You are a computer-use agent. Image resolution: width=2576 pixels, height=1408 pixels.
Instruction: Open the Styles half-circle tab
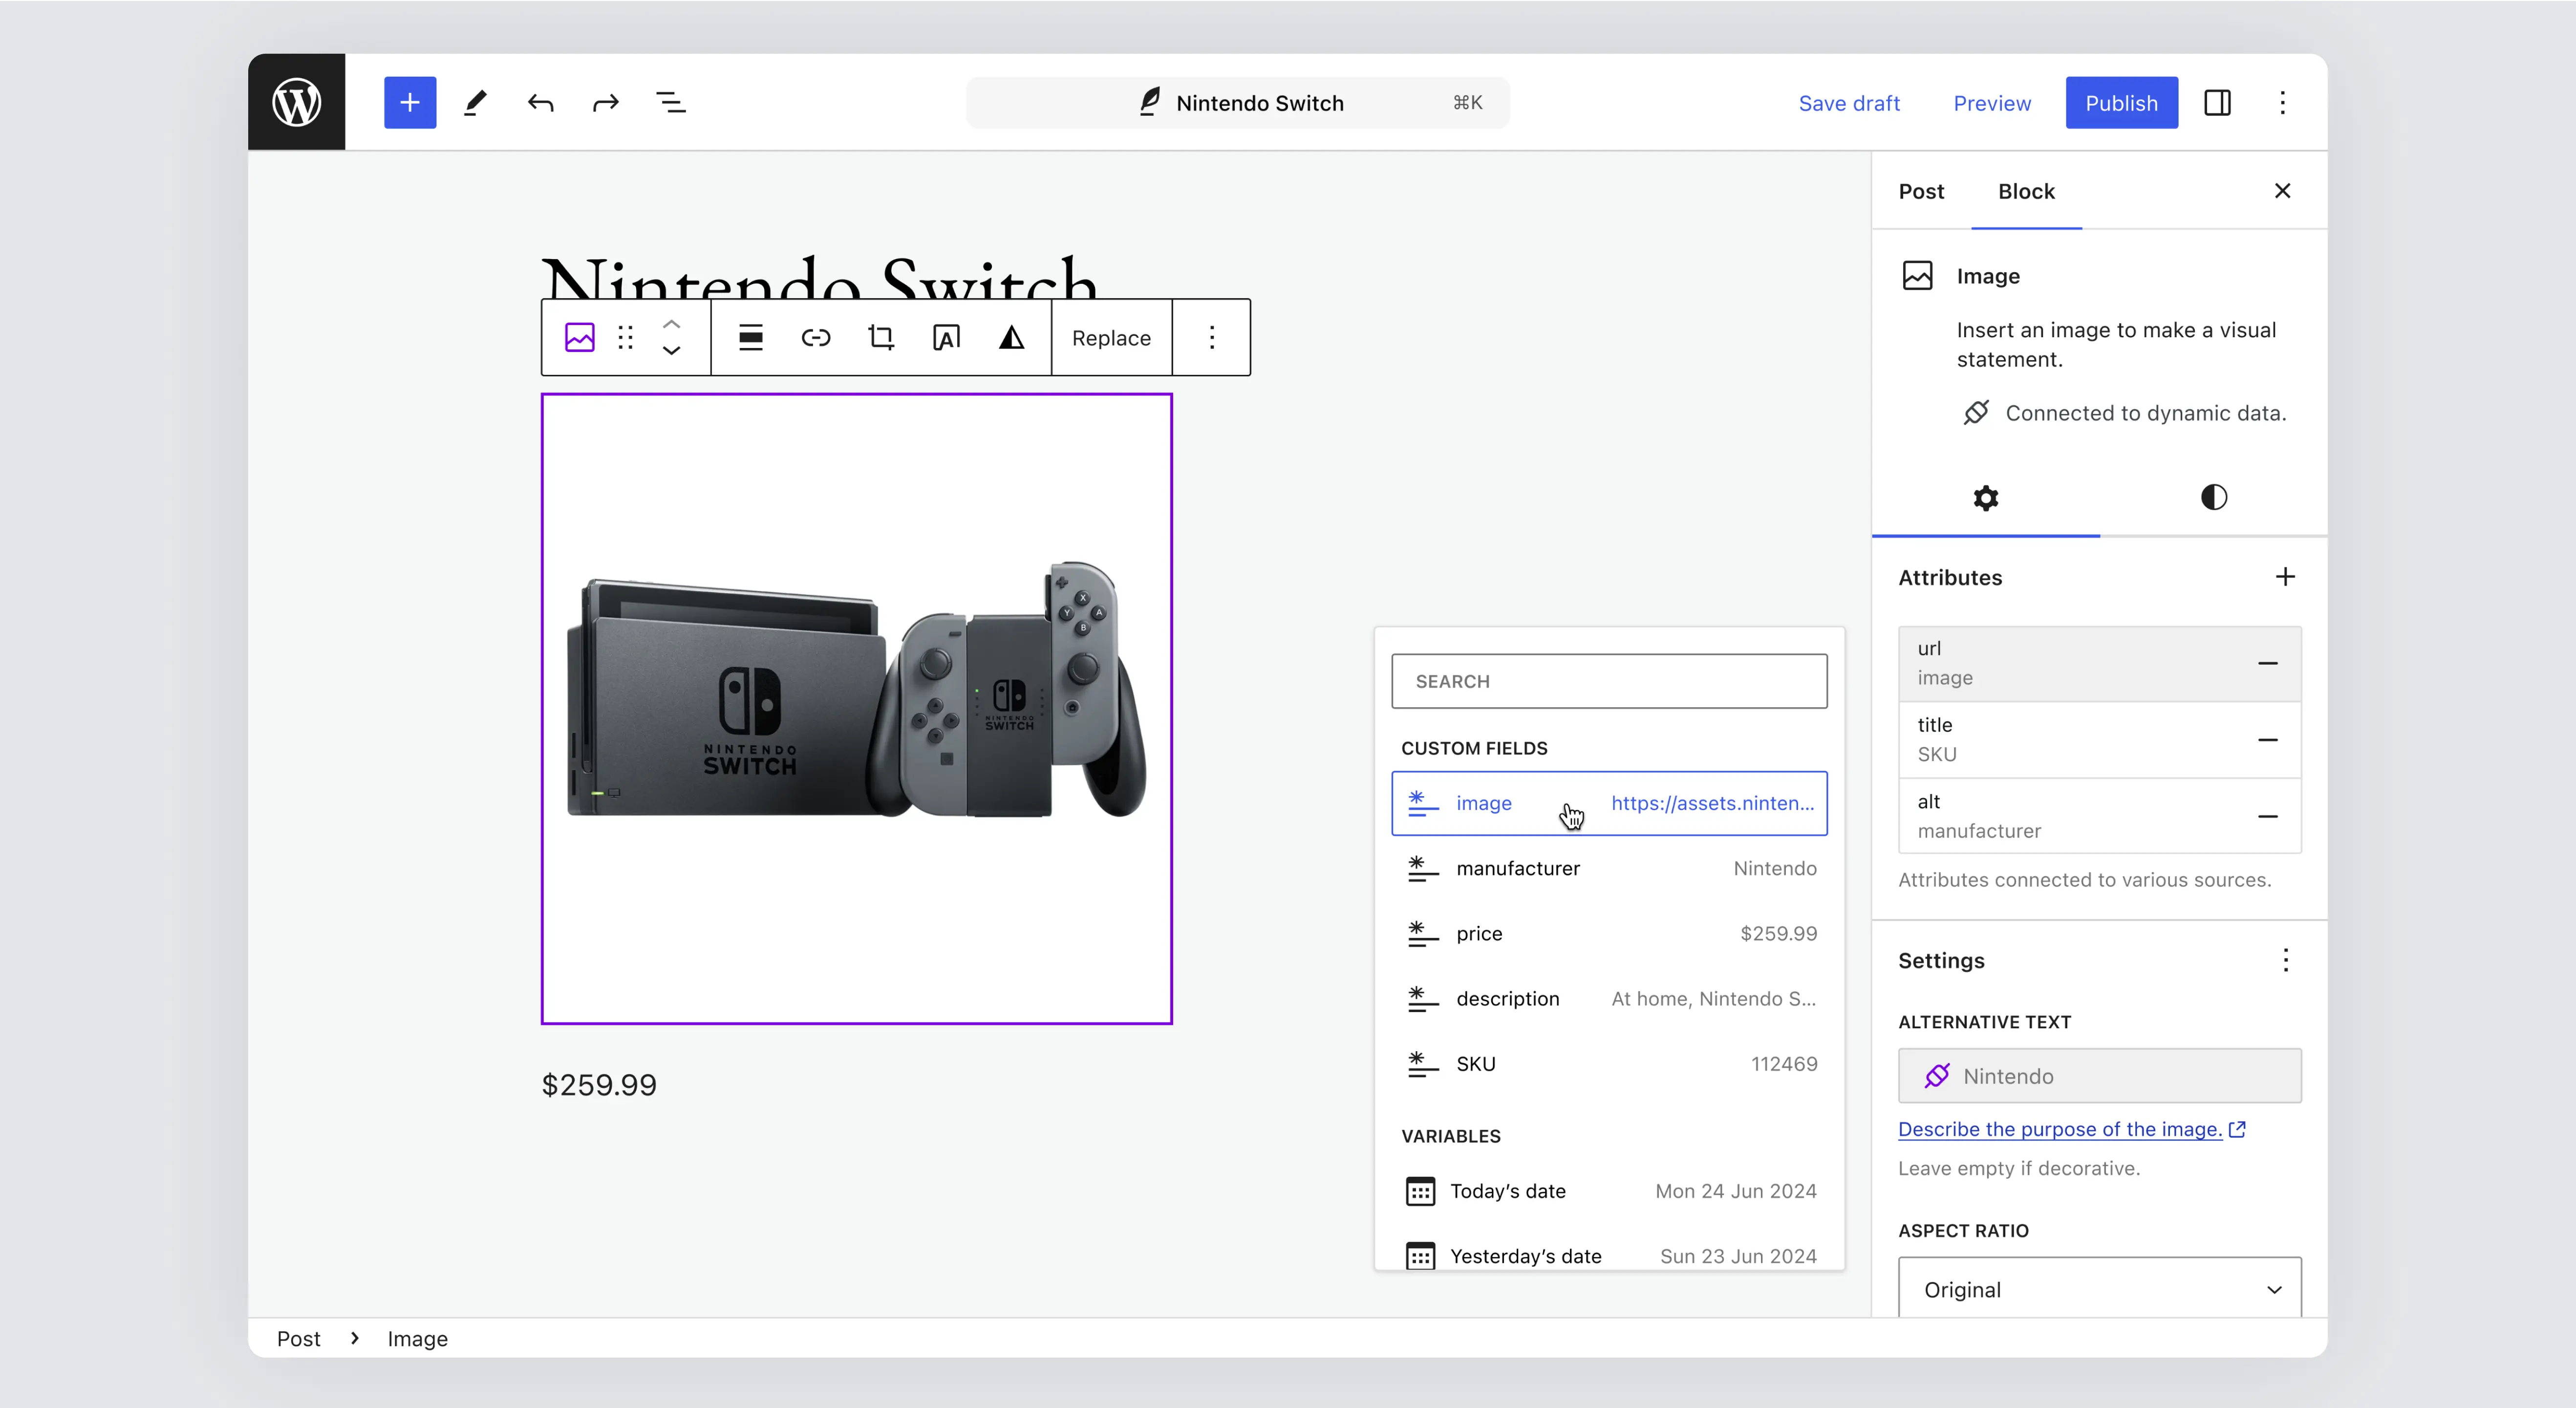click(2213, 497)
